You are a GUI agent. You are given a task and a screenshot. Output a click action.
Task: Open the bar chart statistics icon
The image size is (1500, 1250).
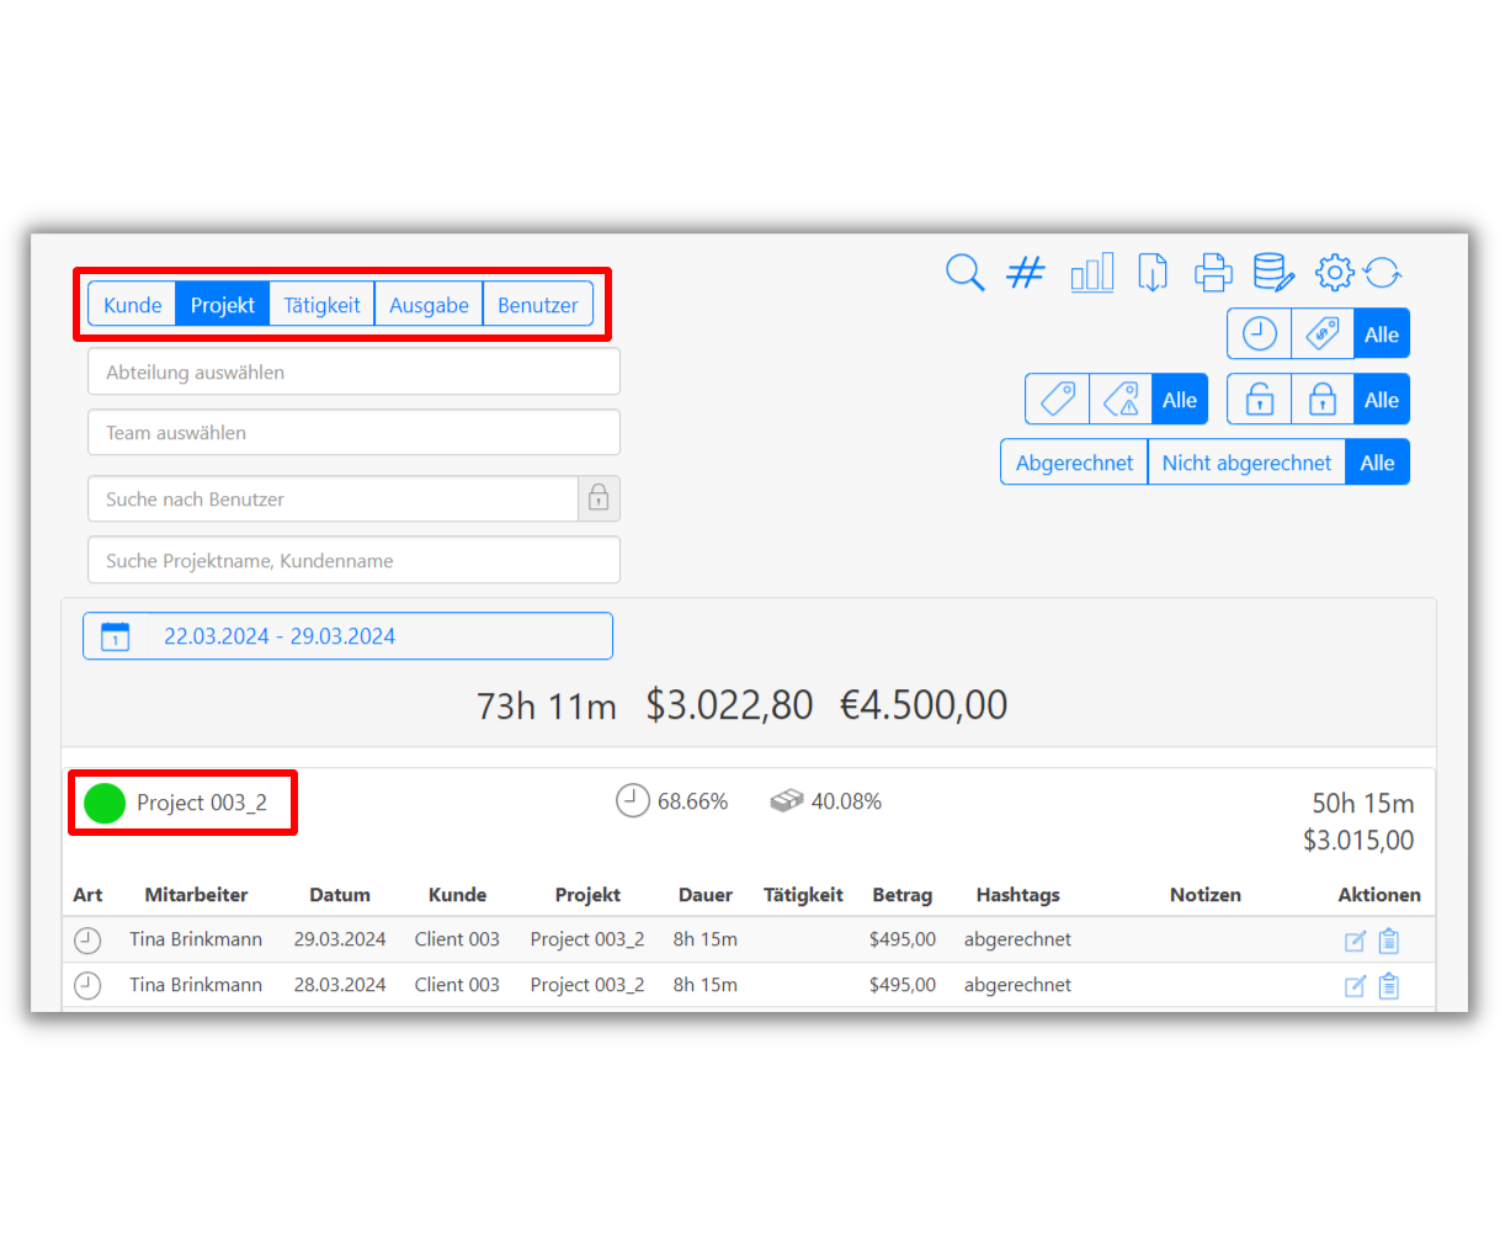[x=1092, y=272]
